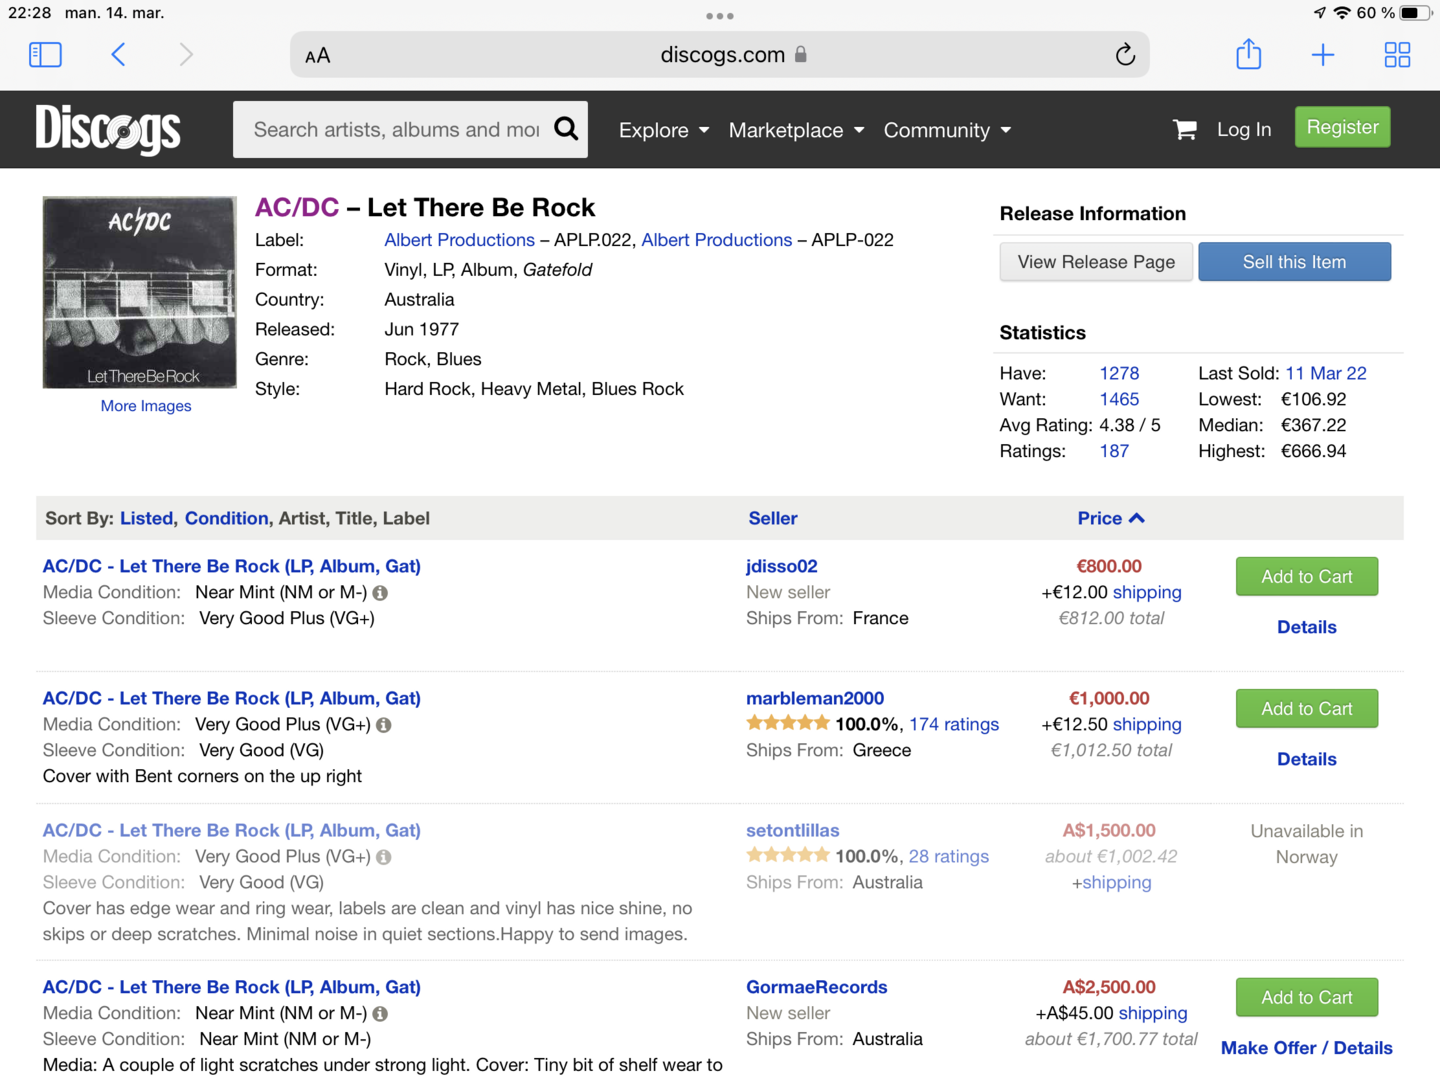Click the Log In link
The width and height of the screenshot is (1440, 1080).
pyautogui.click(x=1244, y=130)
